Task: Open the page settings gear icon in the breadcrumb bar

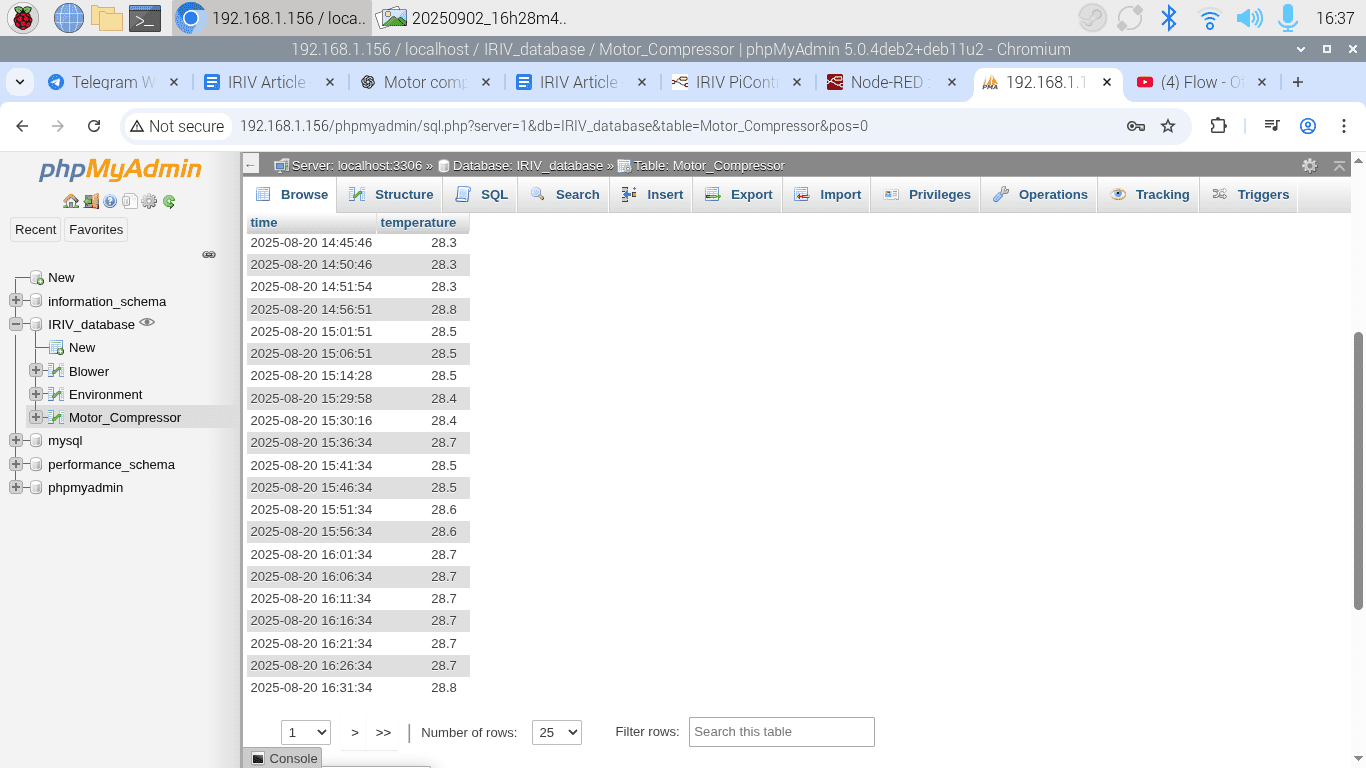Action: [1309, 165]
